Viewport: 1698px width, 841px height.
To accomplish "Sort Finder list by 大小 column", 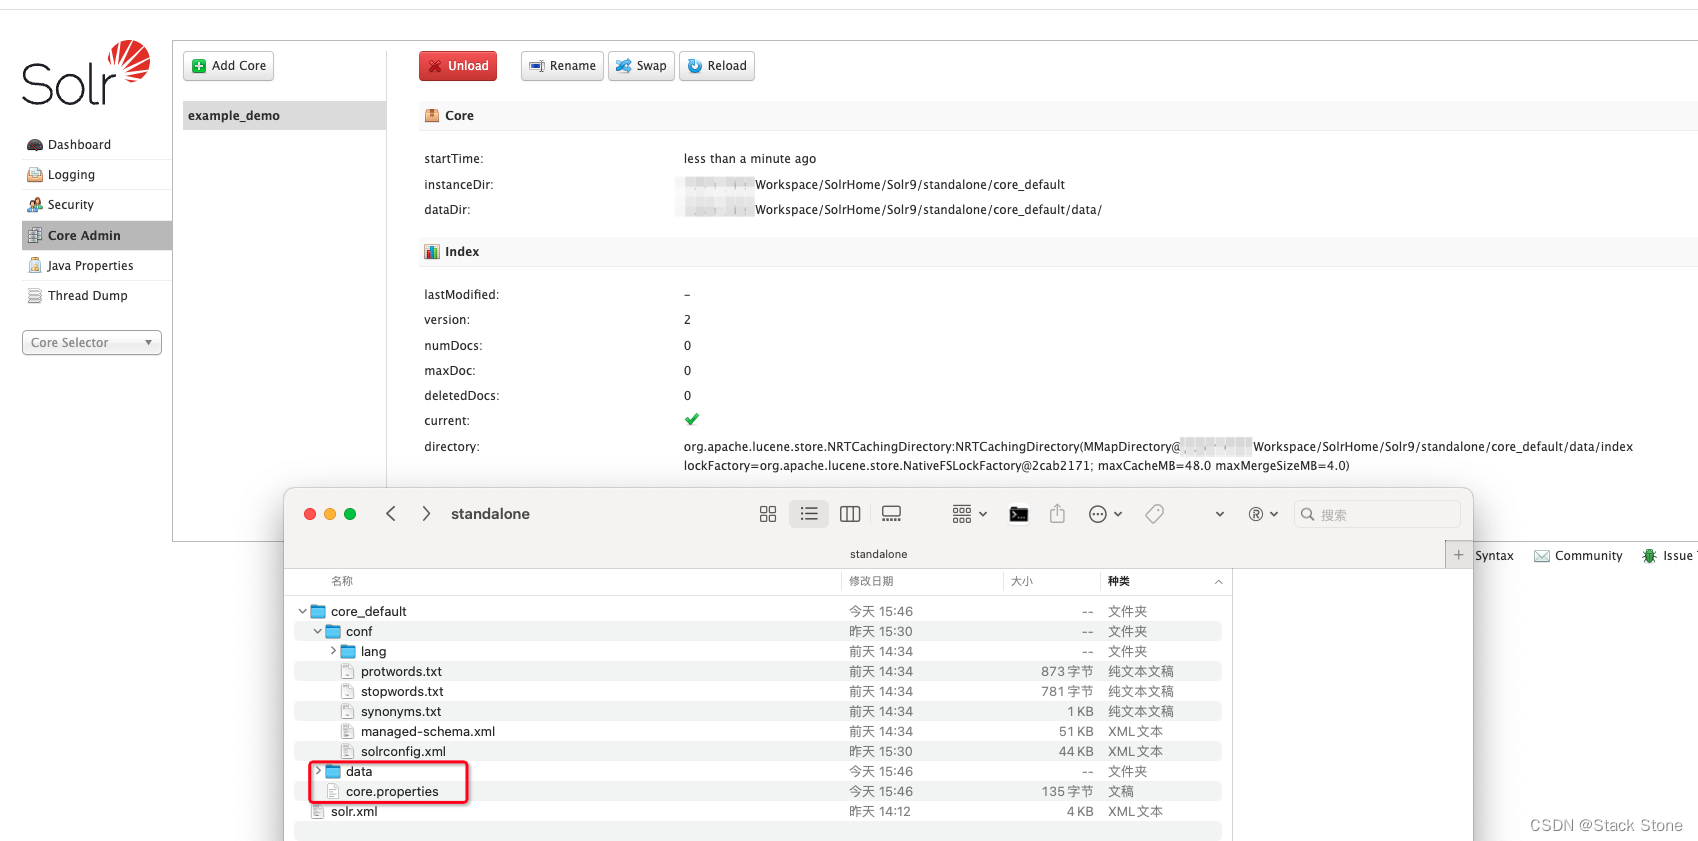I will coord(1022,581).
